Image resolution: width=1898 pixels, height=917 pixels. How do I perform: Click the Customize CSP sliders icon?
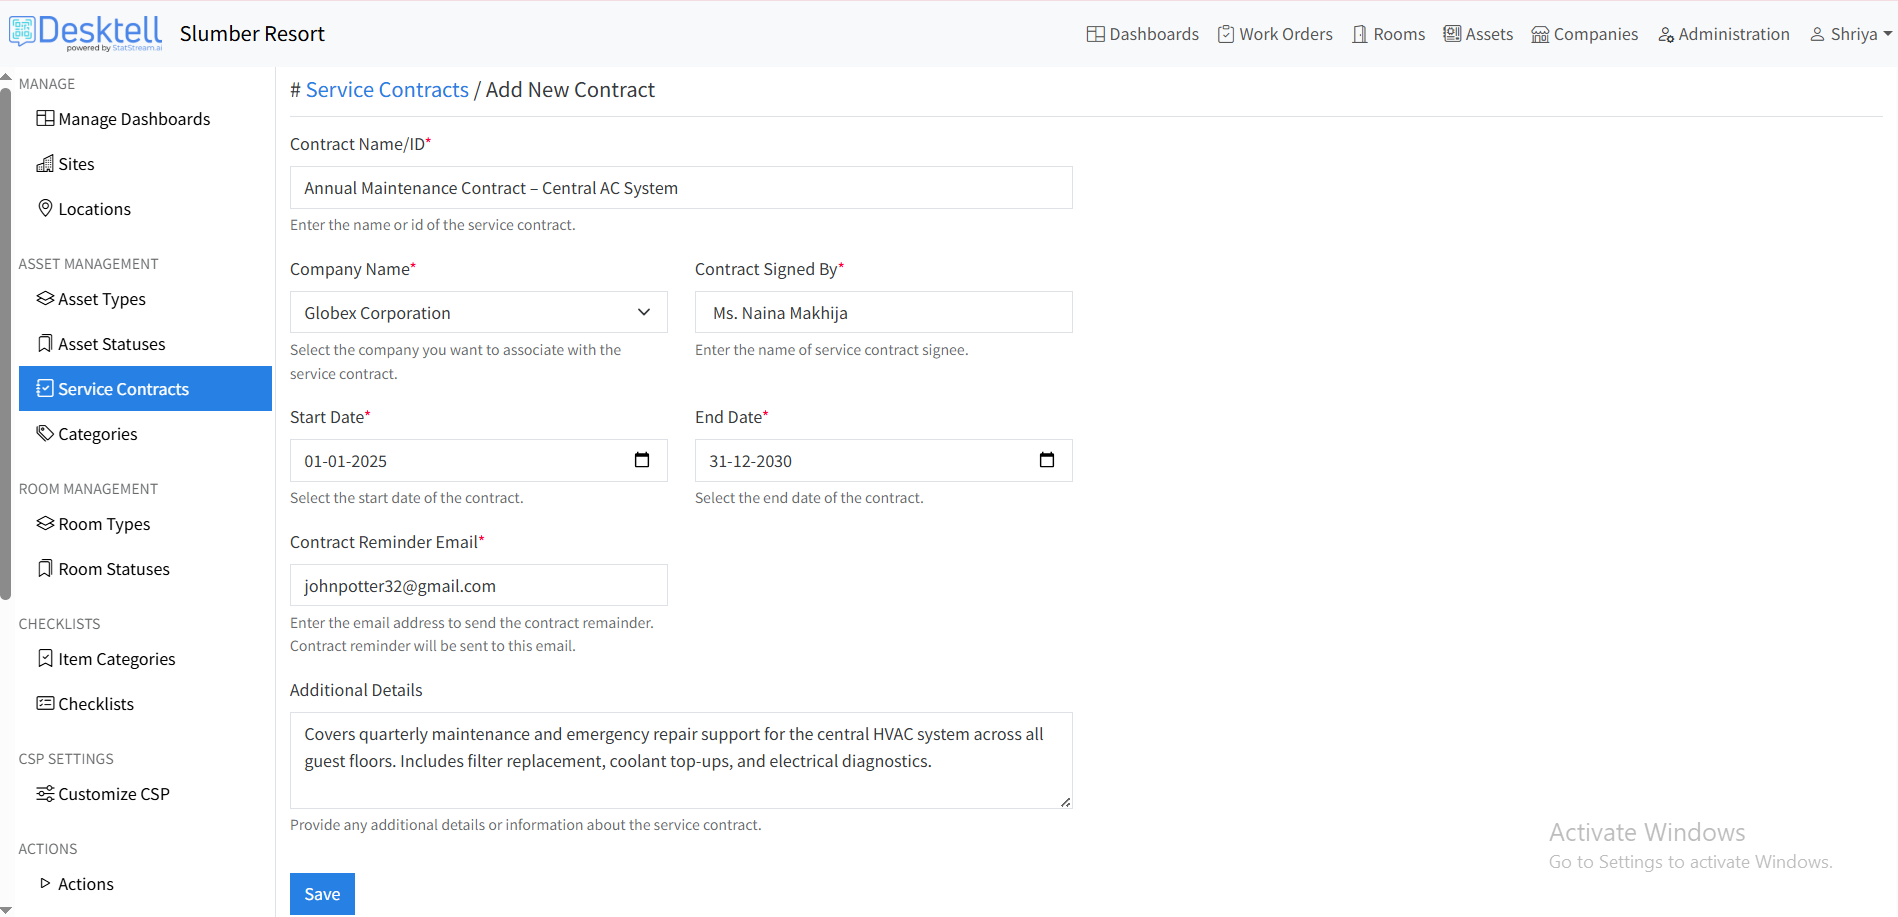[x=44, y=793]
